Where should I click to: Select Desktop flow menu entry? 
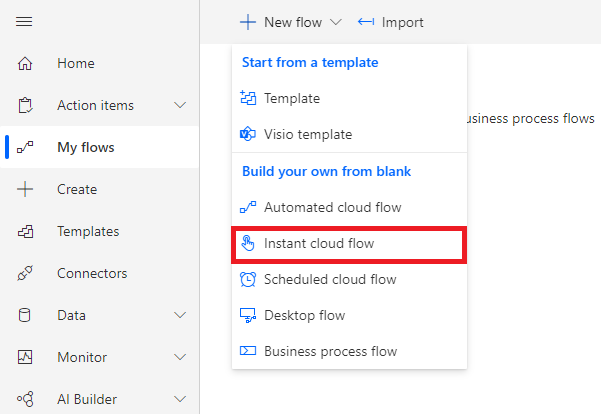point(349,315)
